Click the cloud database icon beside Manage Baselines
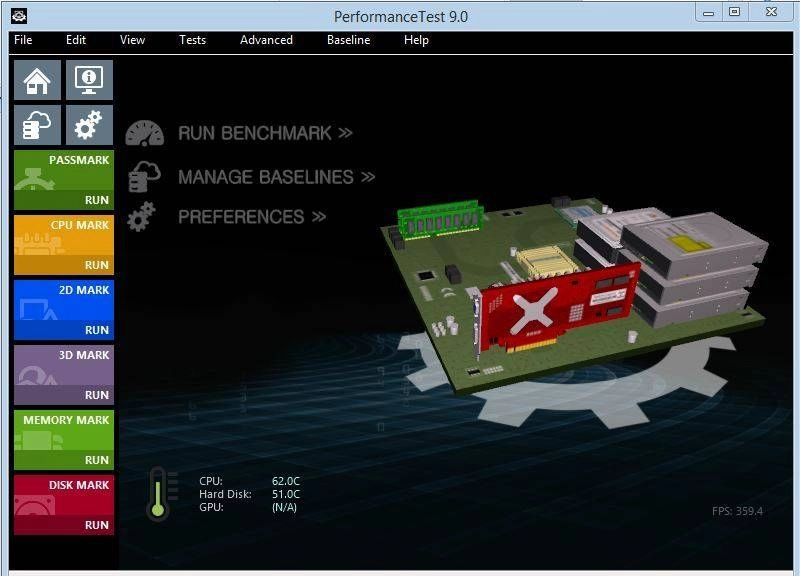The width and height of the screenshot is (800, 576). point(145,177)
